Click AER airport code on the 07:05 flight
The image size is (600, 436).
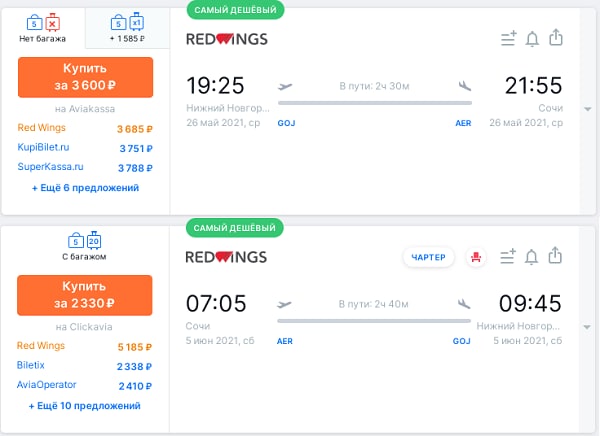285,341
